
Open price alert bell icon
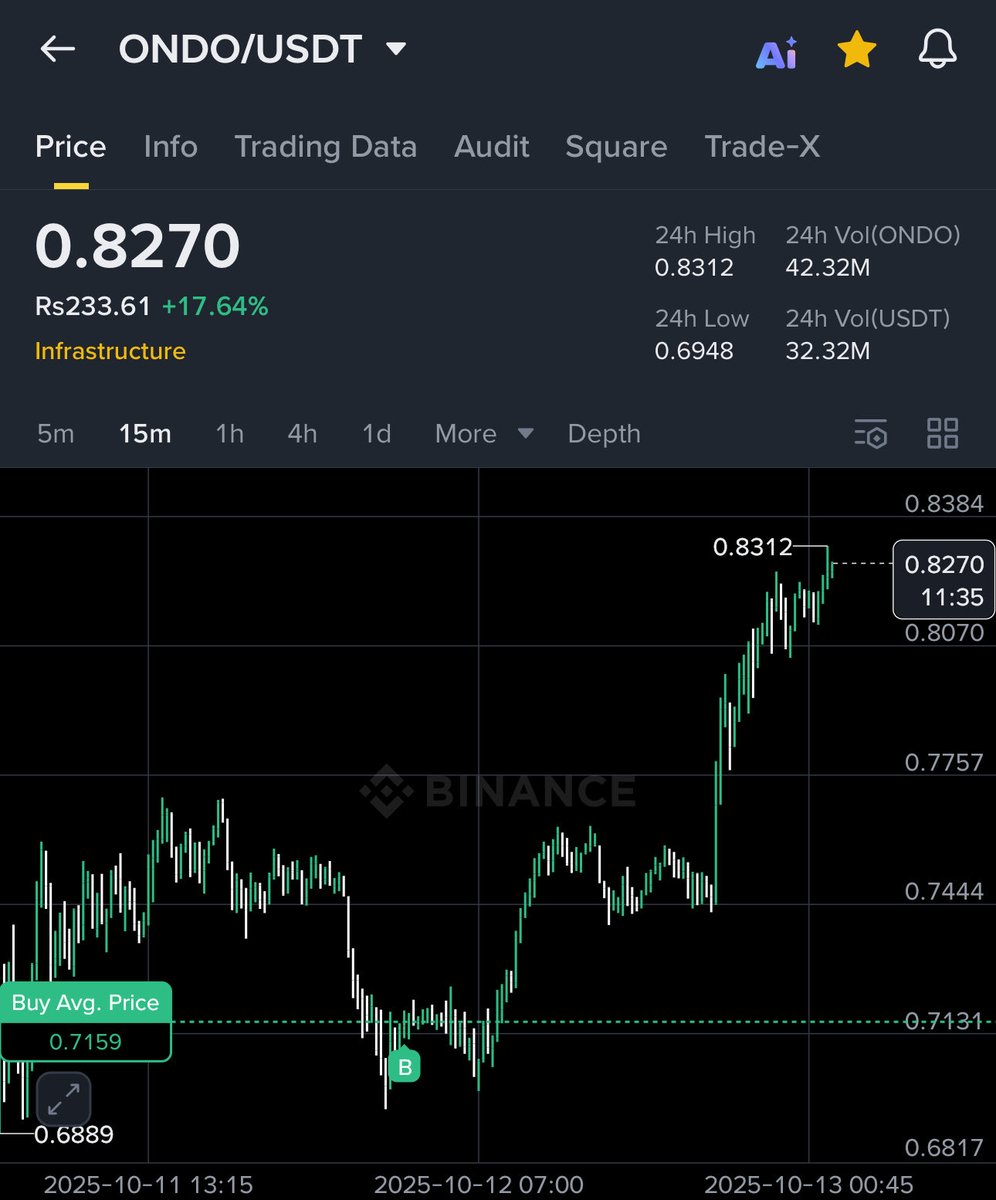[938, 50]
